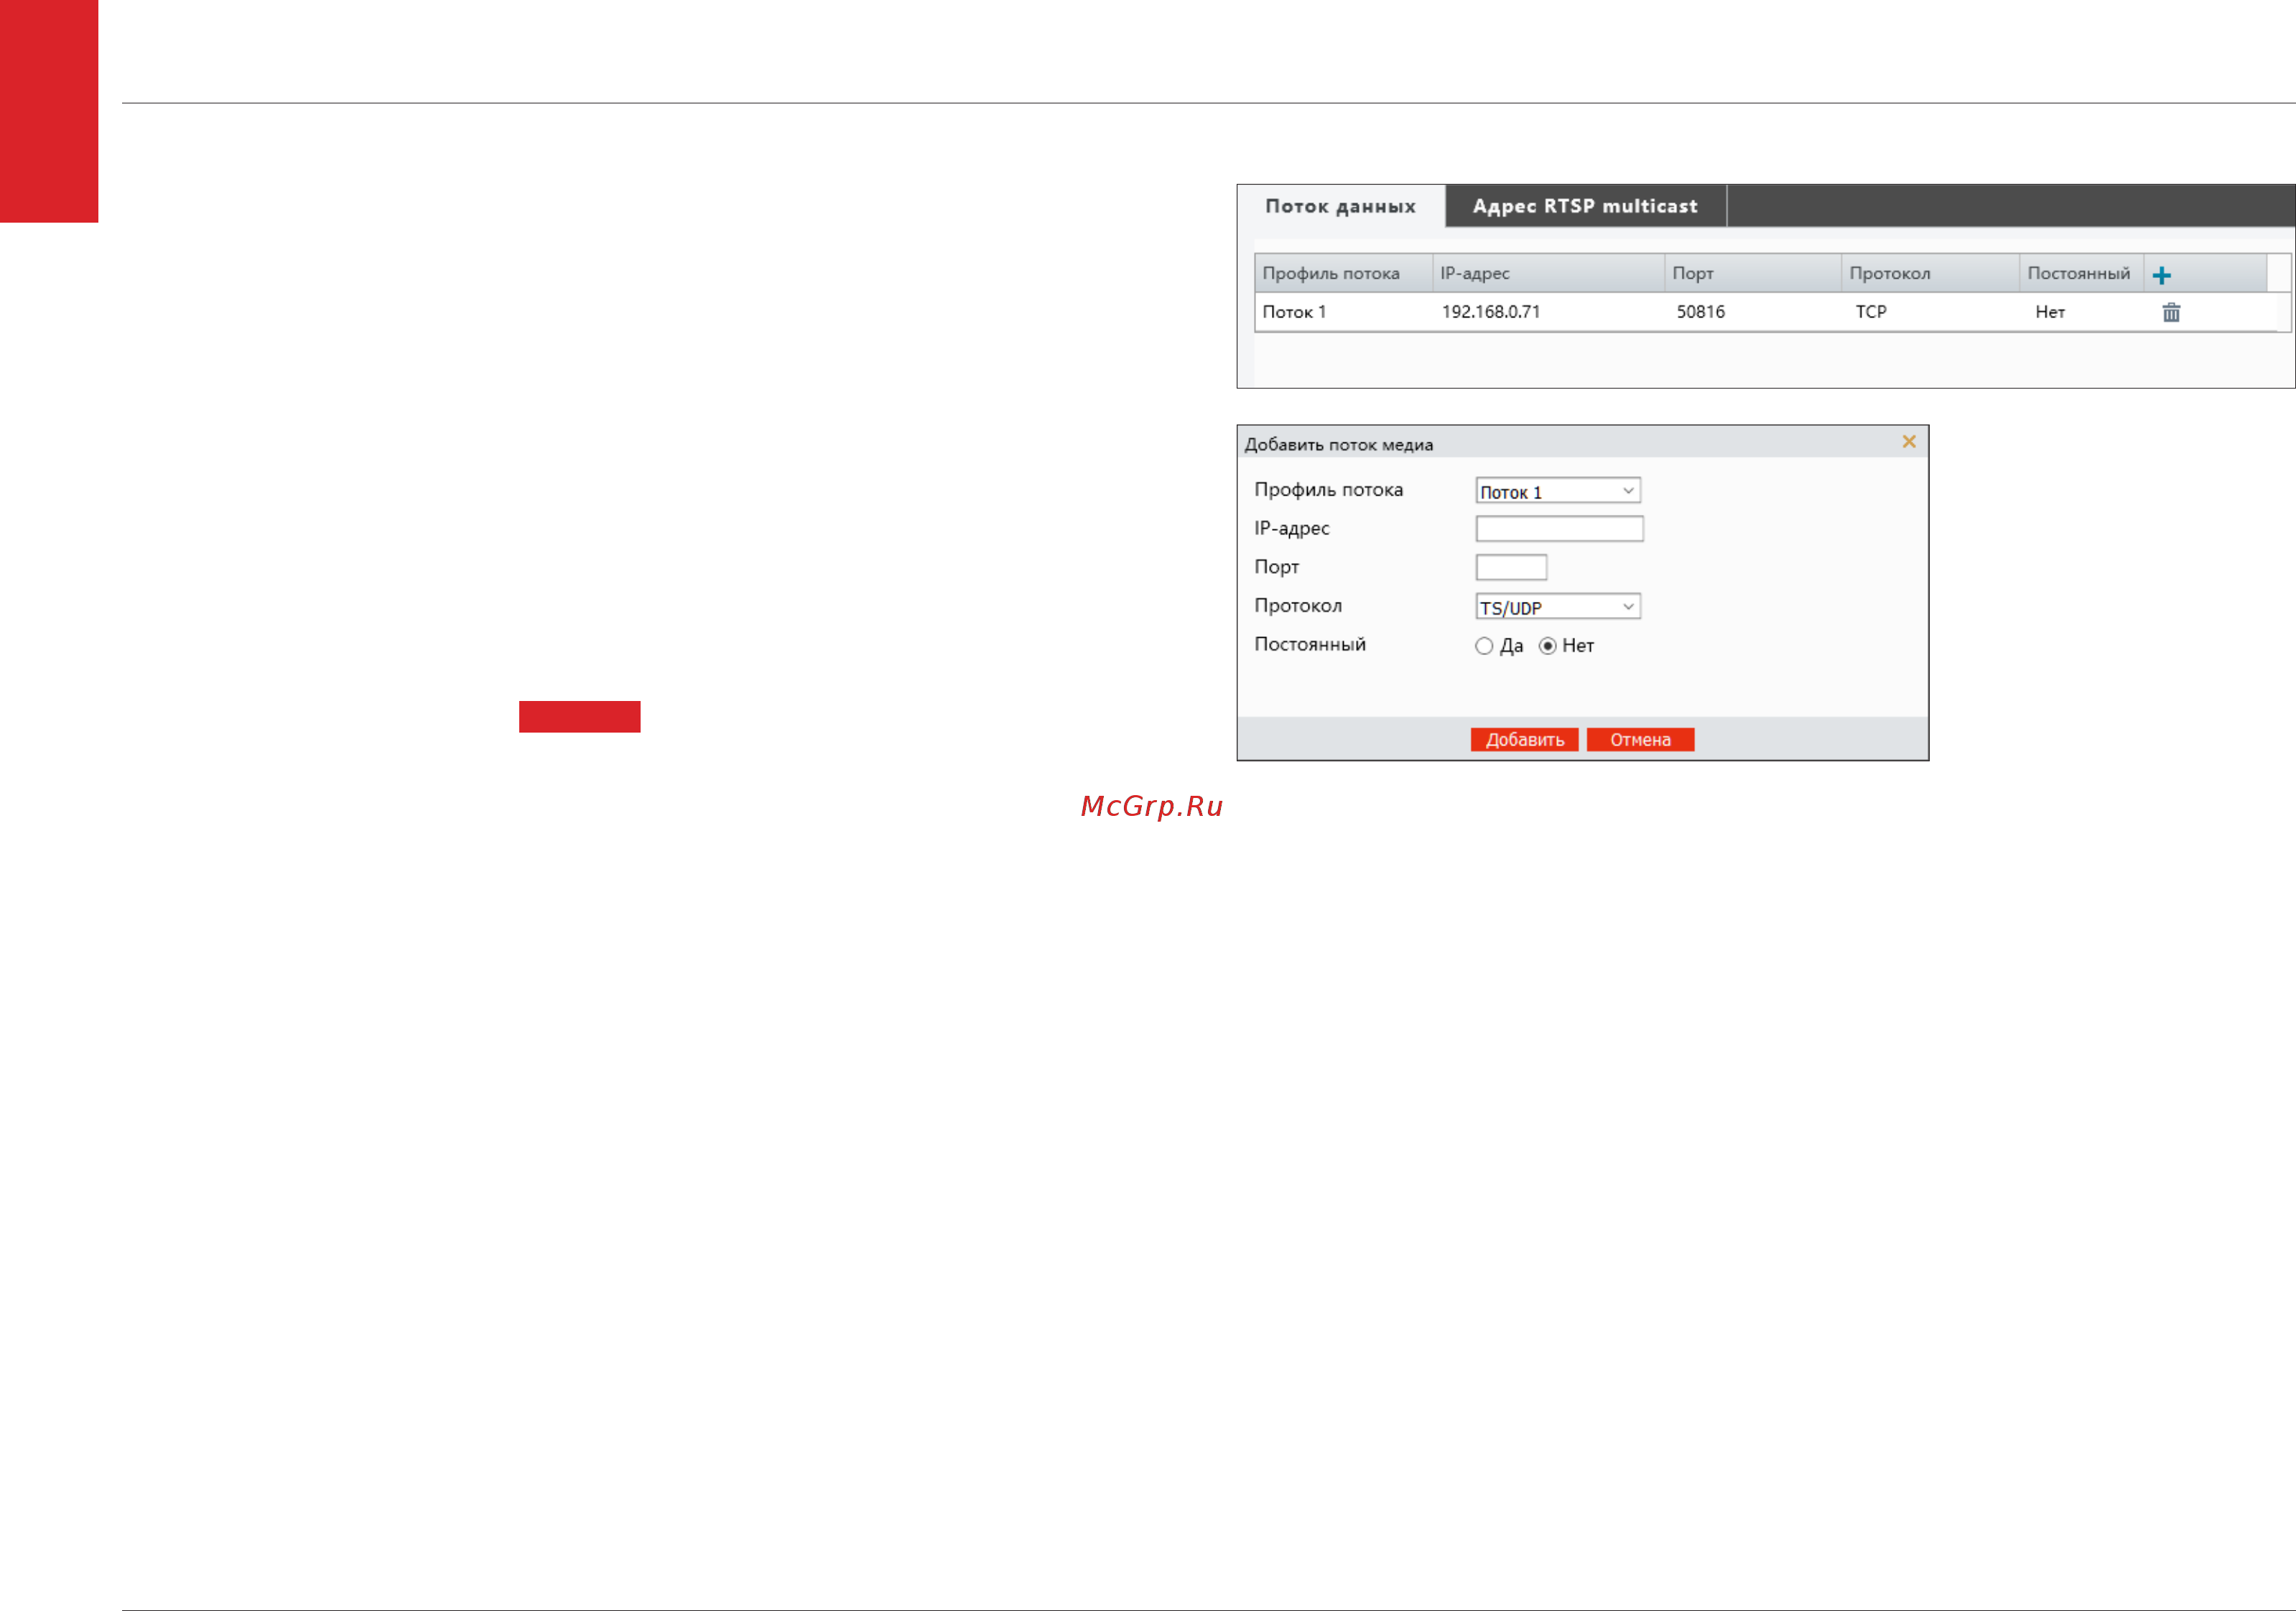Image resolution: width=2296 pixels, height=1611 pixels.
Task: Click the Добавить button
Action: [x=1524, y=740]
